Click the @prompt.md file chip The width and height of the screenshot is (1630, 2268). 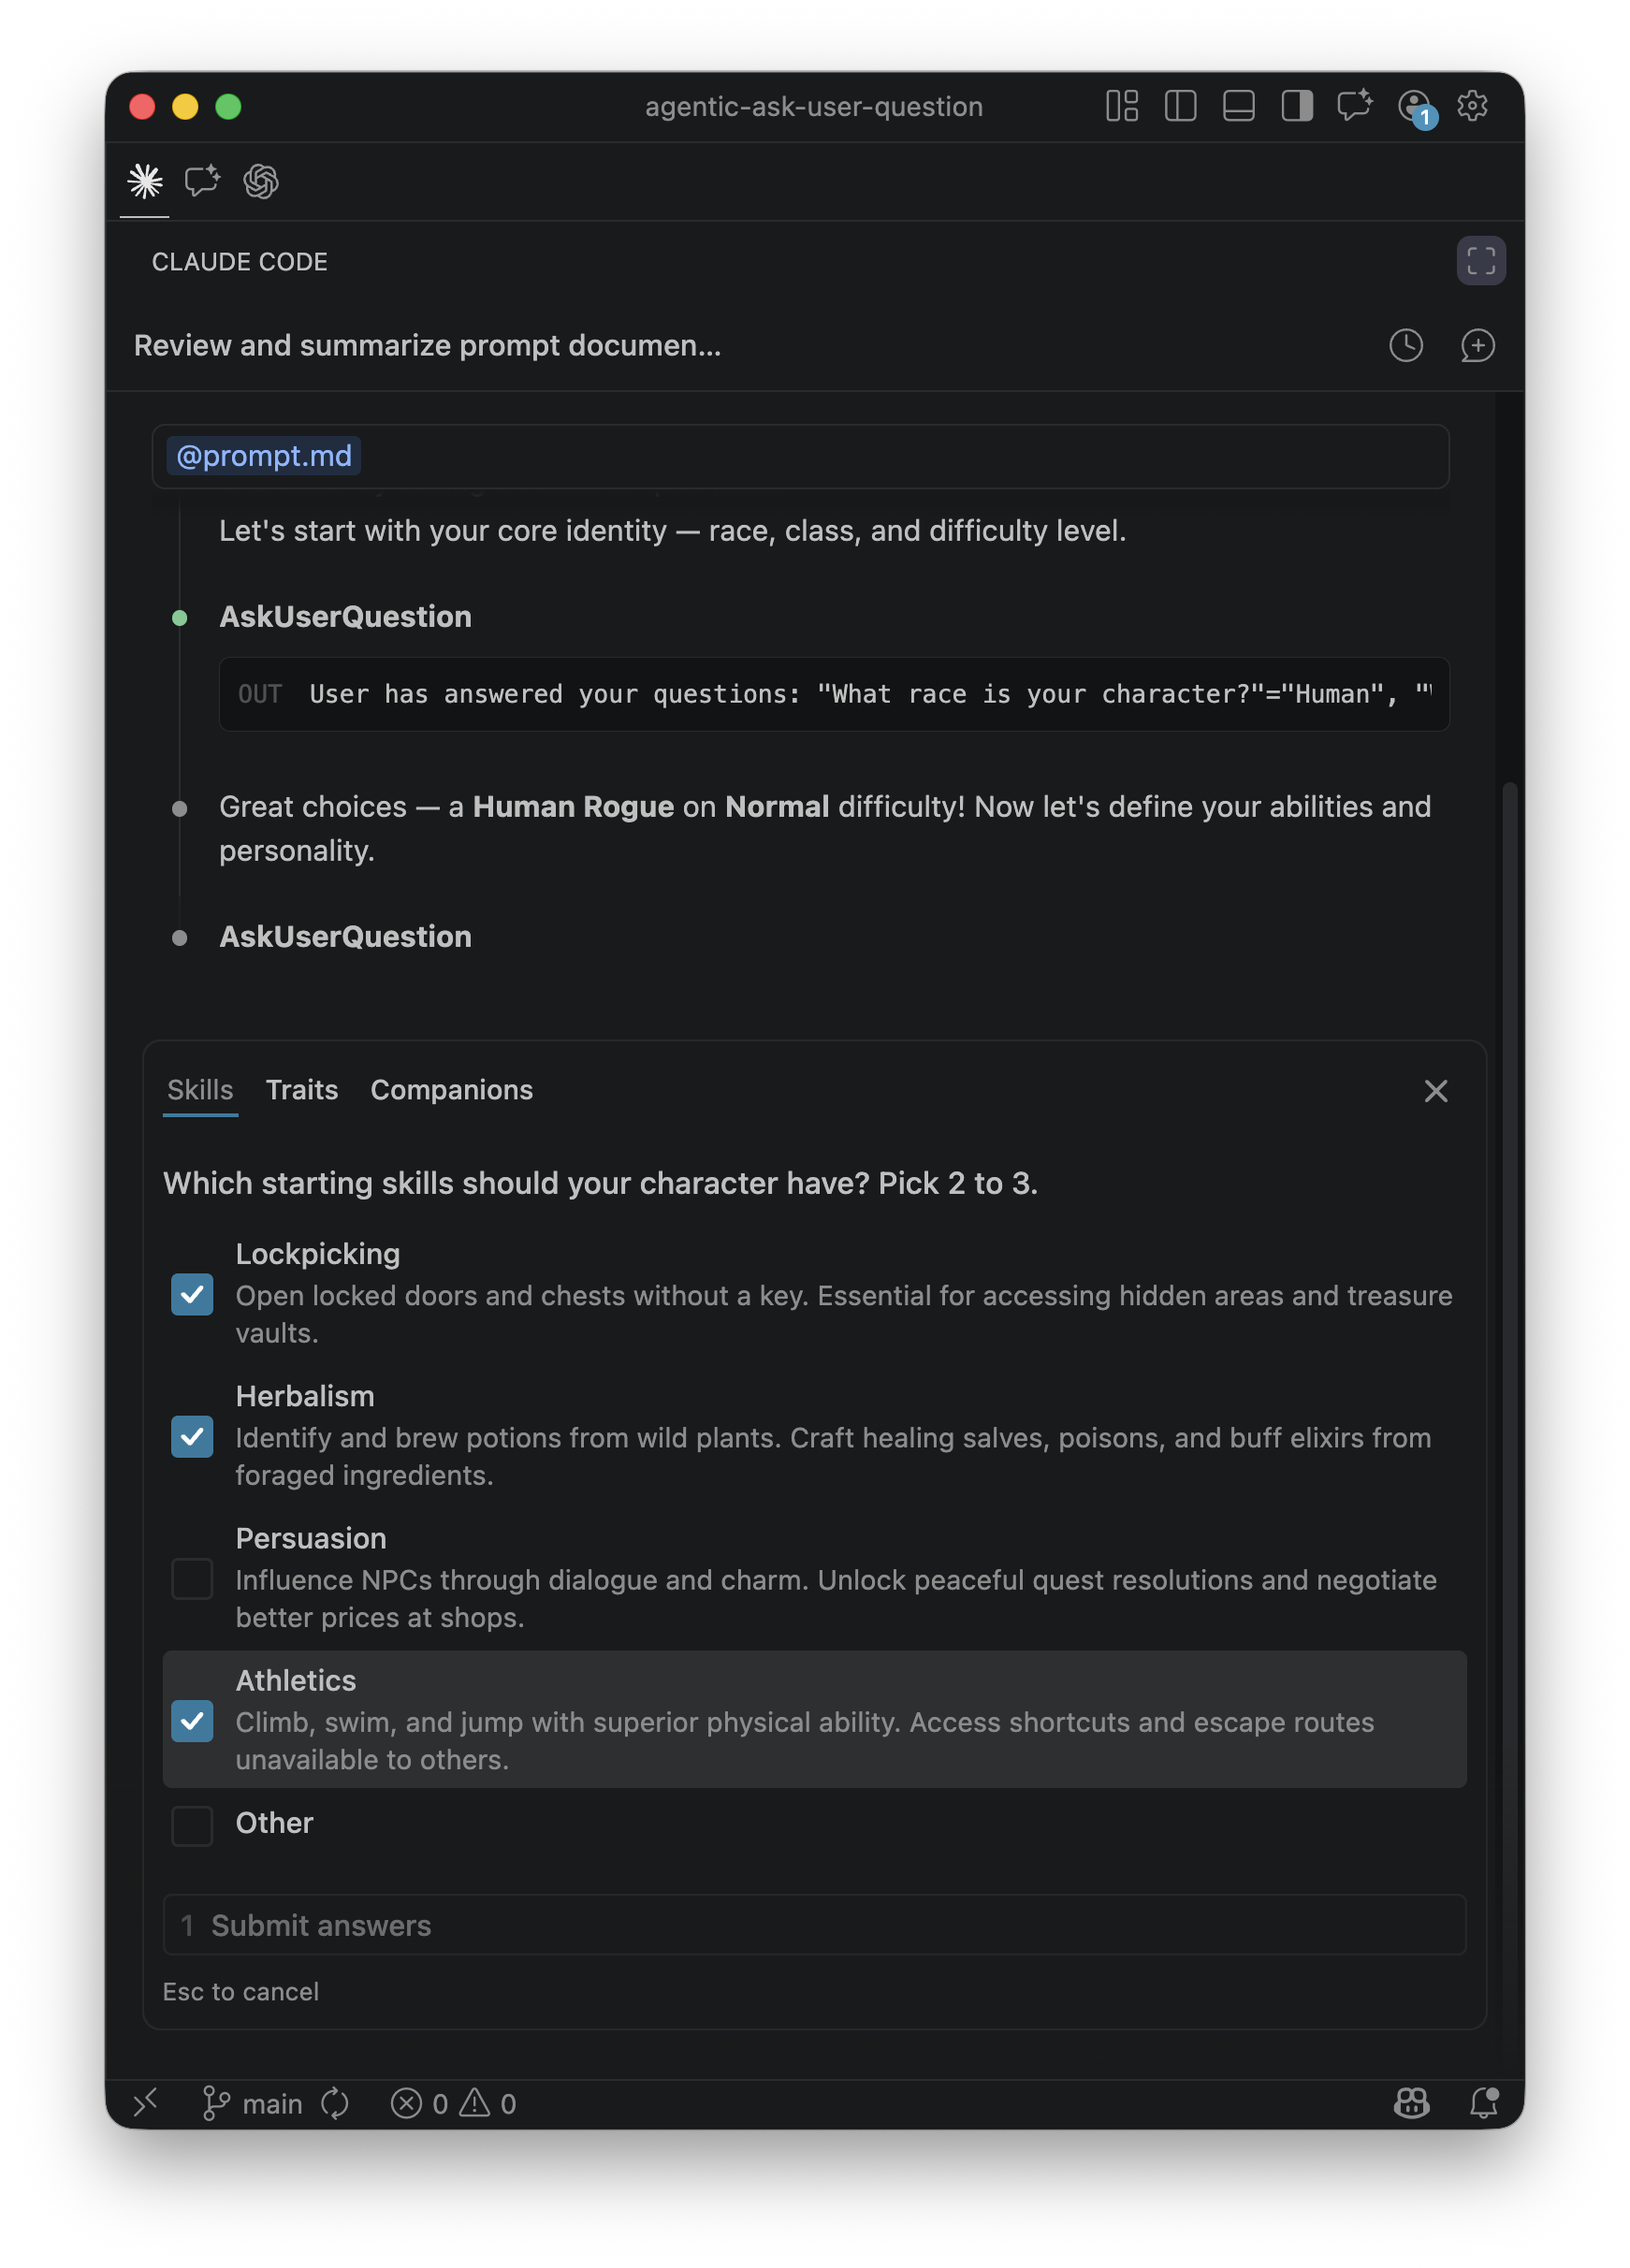(262, 456)
